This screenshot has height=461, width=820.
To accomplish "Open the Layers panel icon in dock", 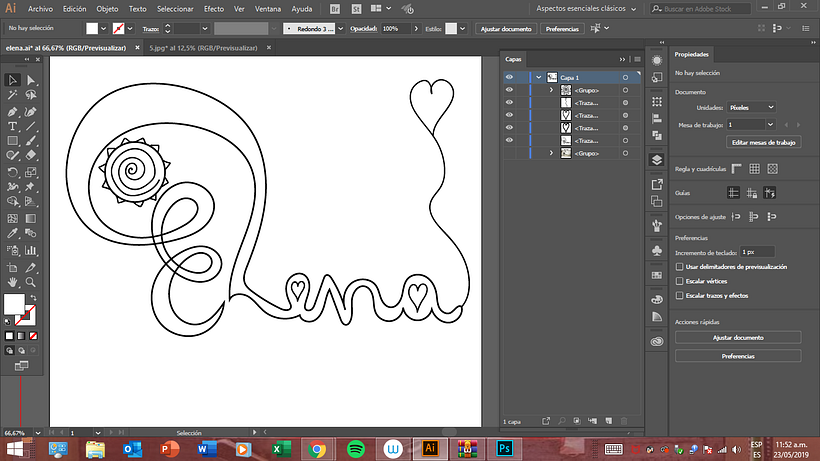I will coord(657,160).
